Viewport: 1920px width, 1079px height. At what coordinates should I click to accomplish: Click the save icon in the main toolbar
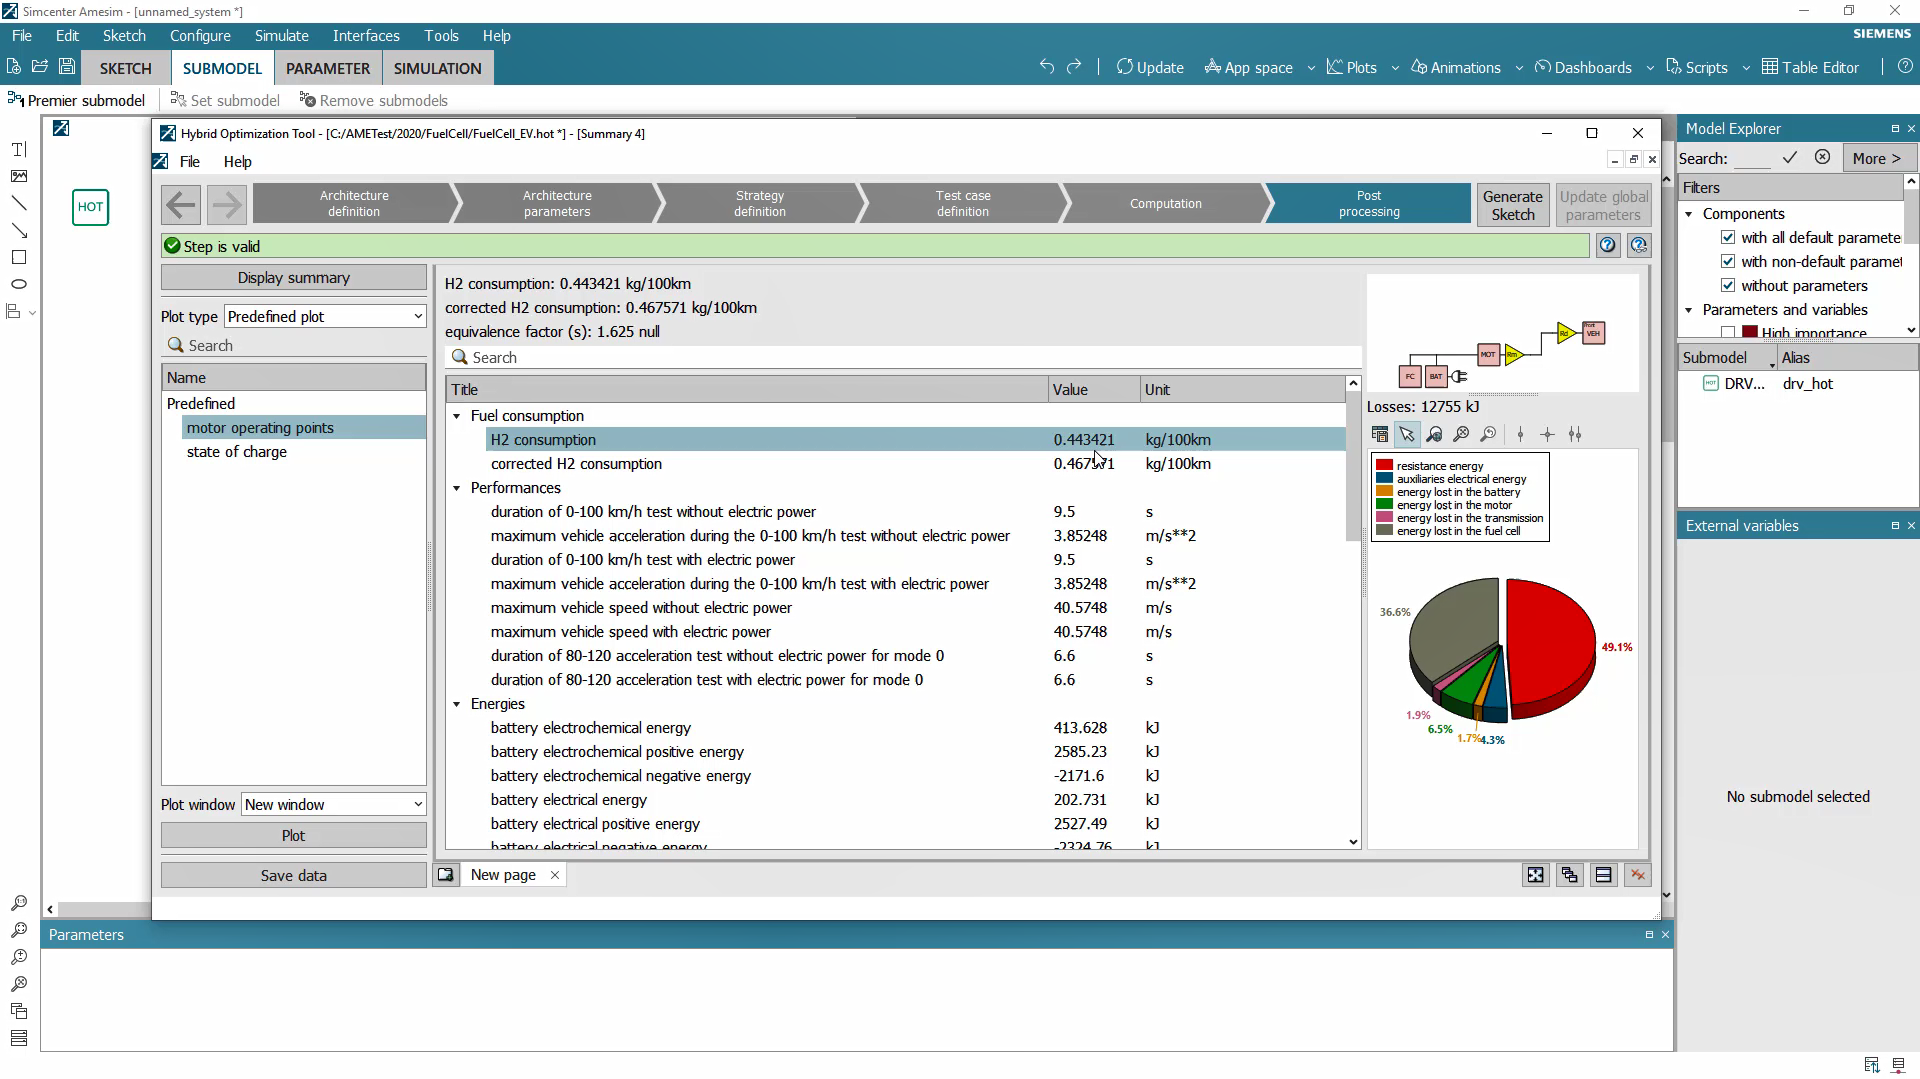(66, 66)
